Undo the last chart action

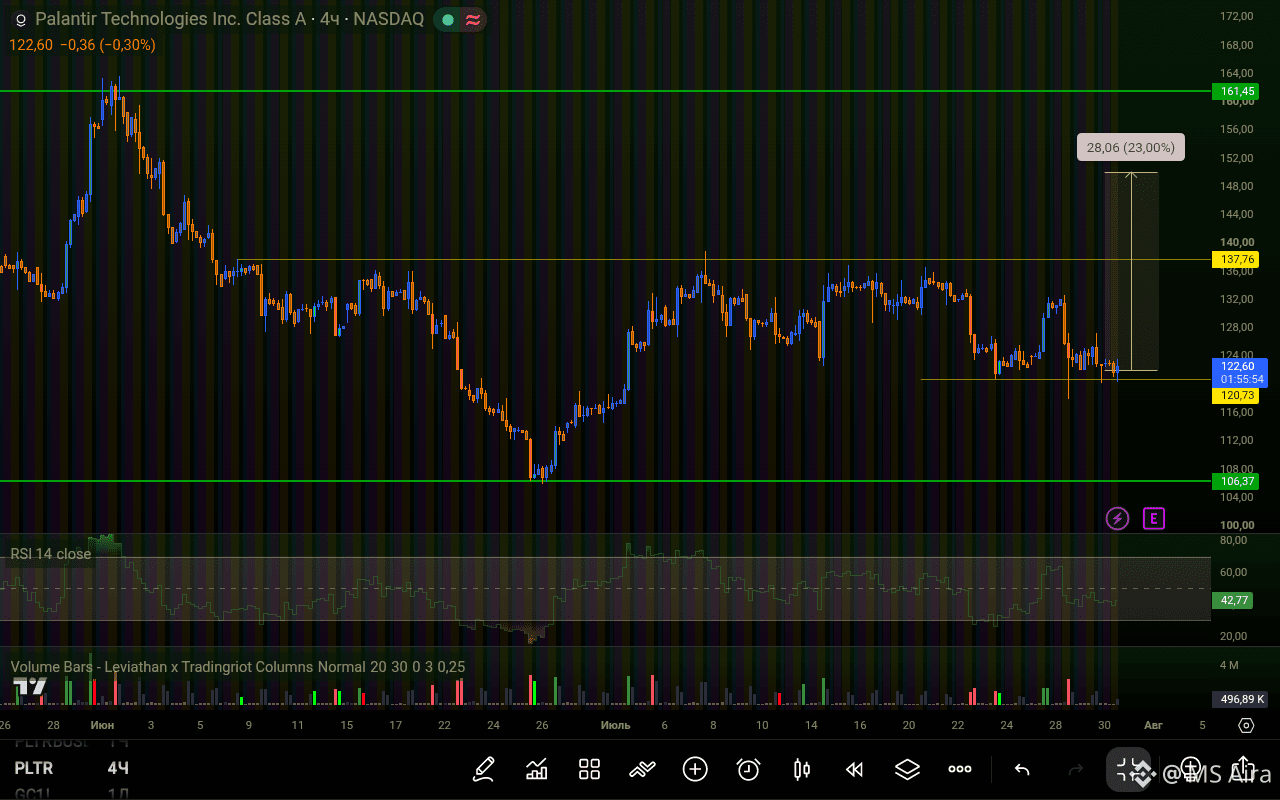click(1022, 769)
